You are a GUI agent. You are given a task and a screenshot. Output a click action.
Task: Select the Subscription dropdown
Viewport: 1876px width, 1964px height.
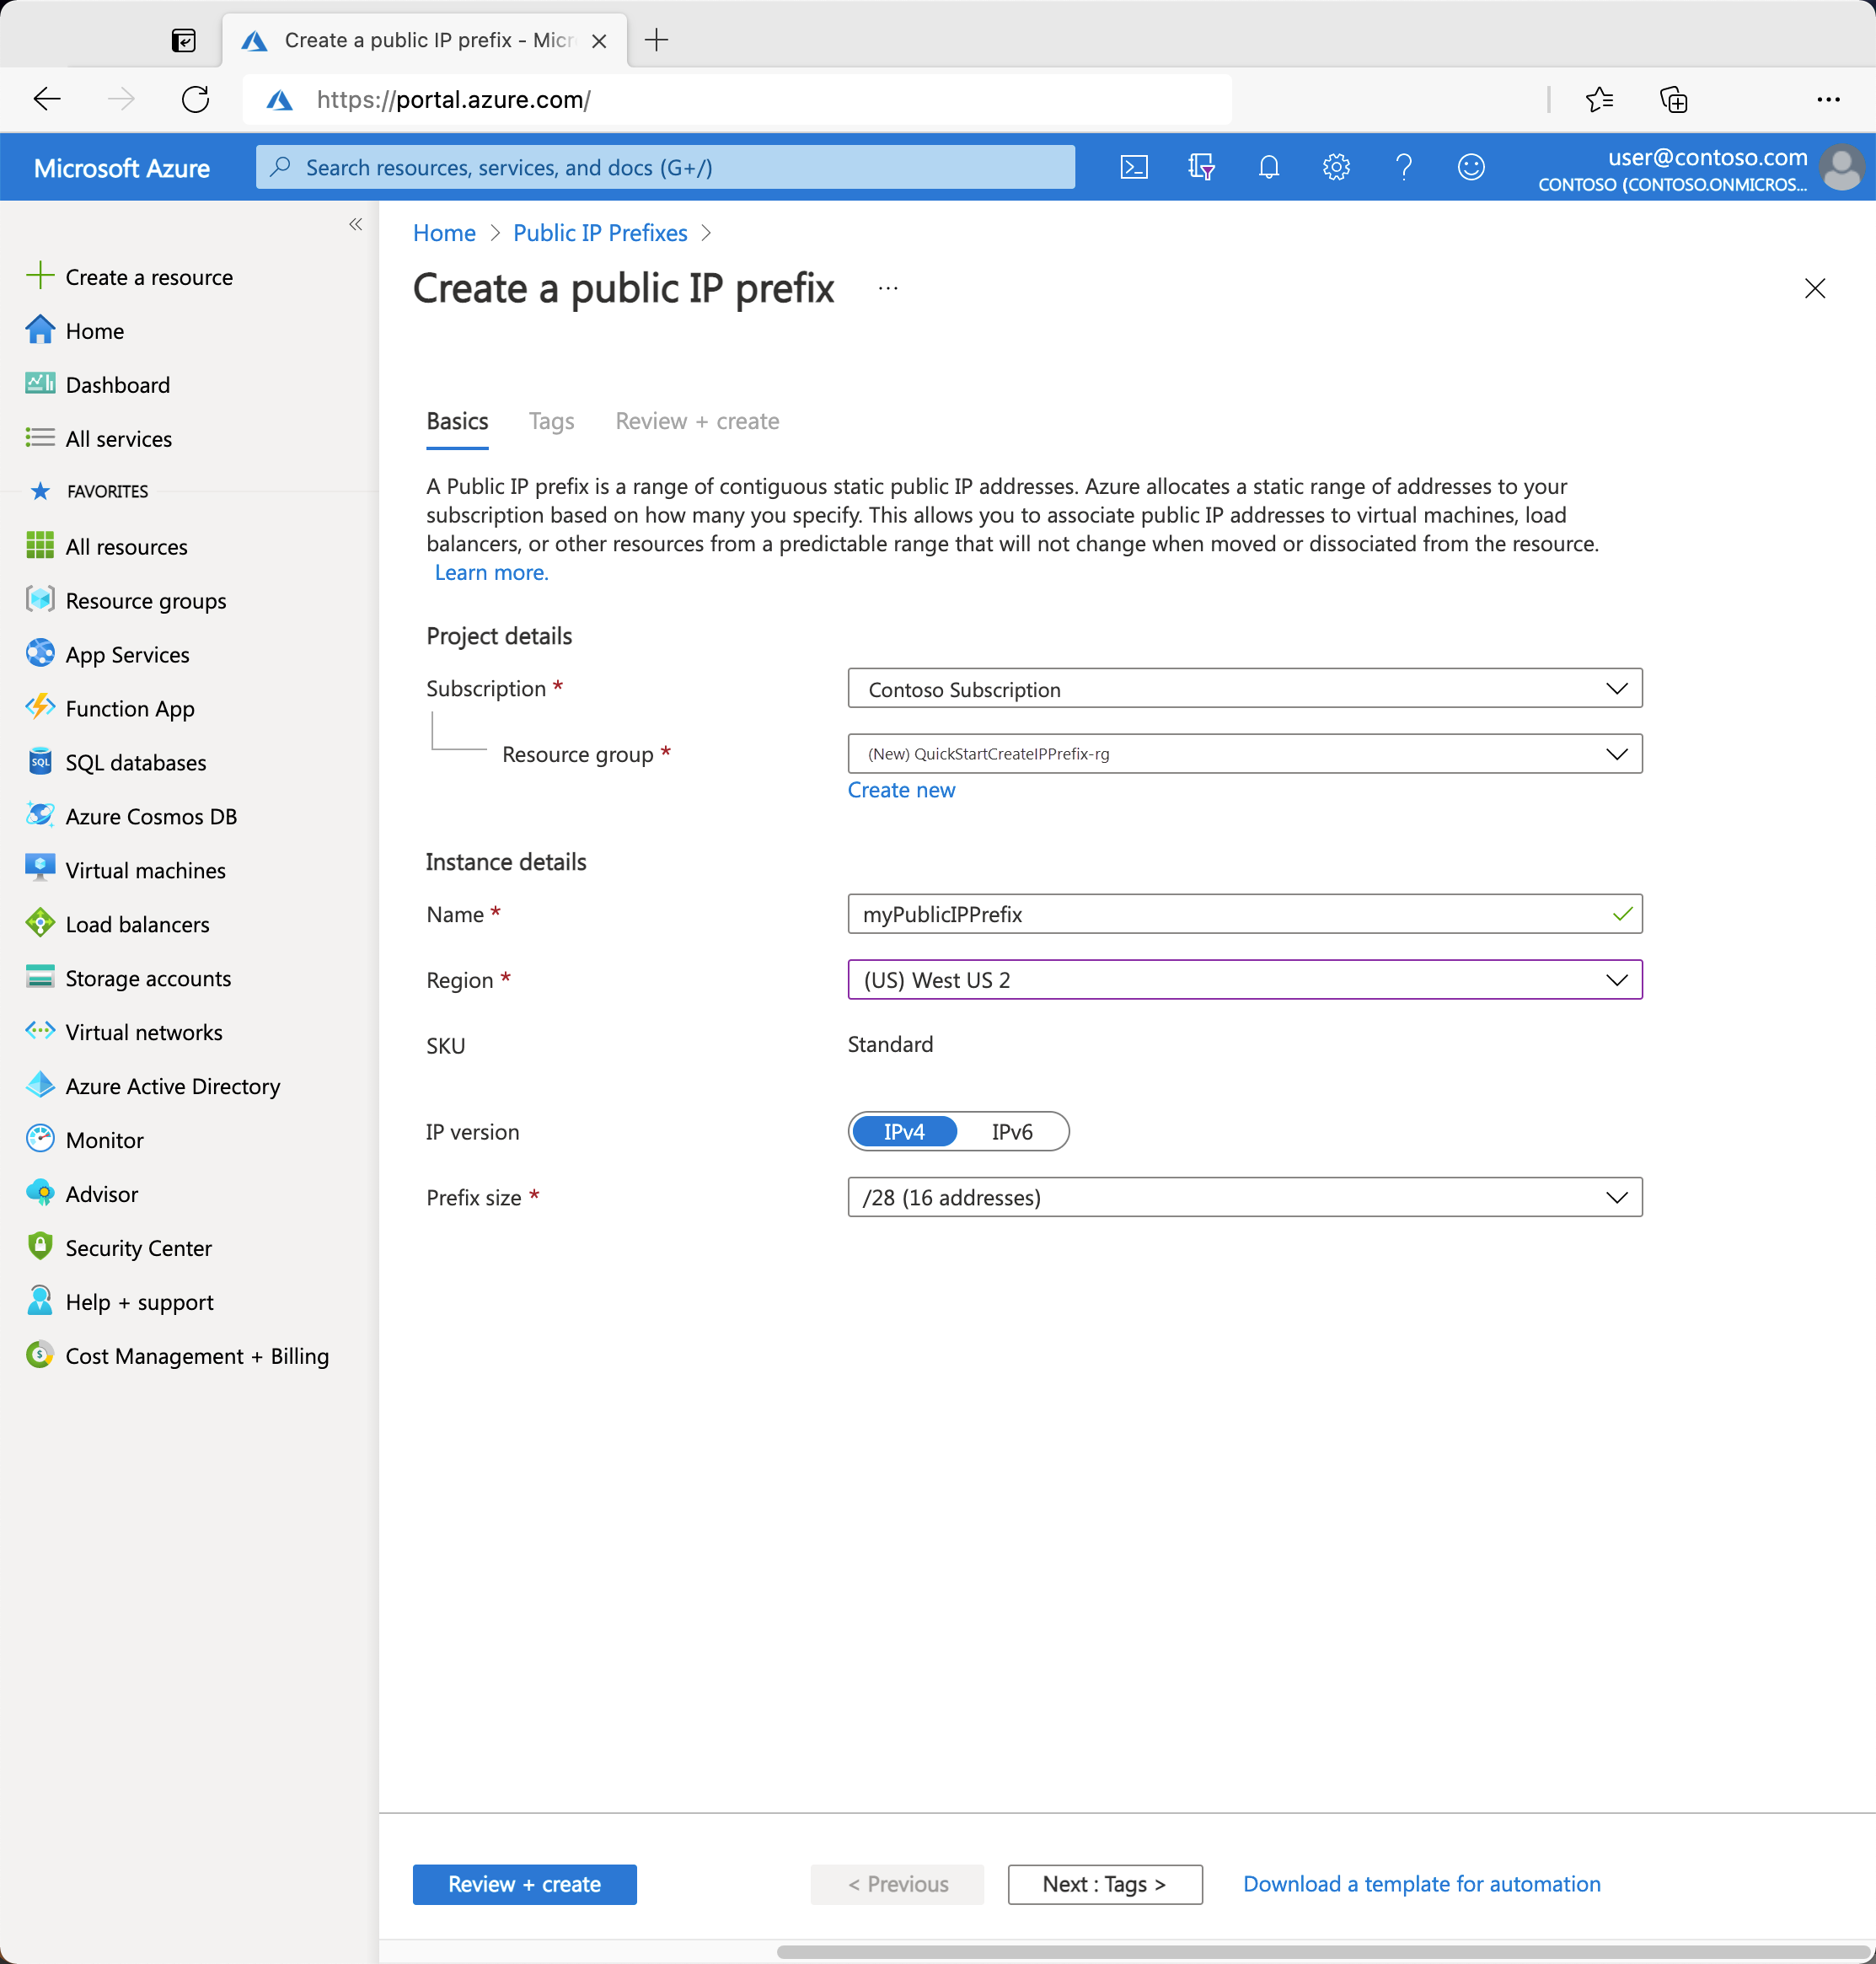pyautogui.click(x=1243, y=688)
